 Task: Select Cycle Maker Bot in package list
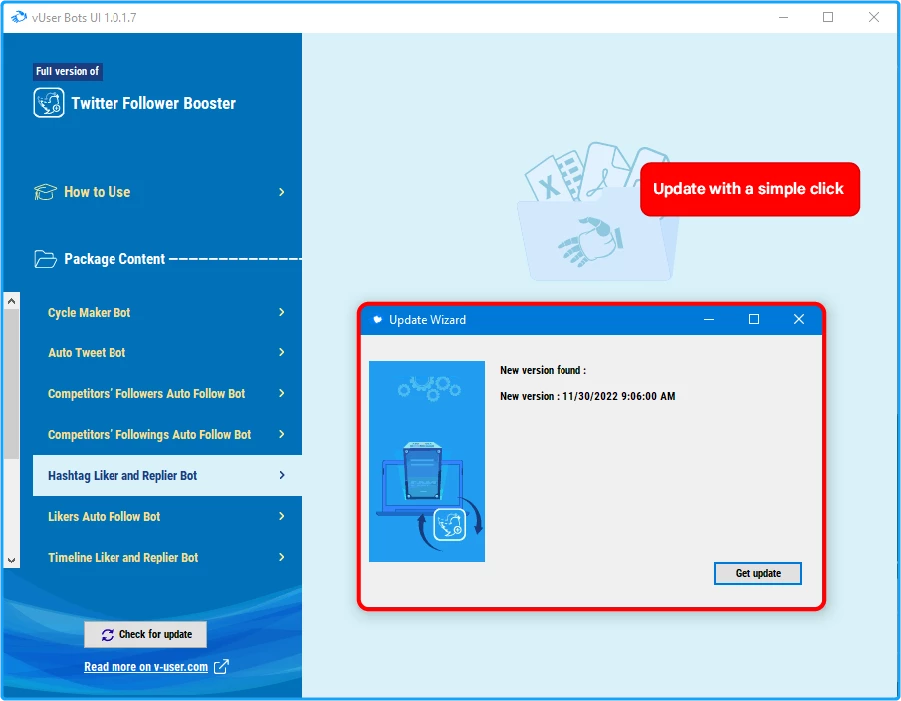(x=167, y=312)
